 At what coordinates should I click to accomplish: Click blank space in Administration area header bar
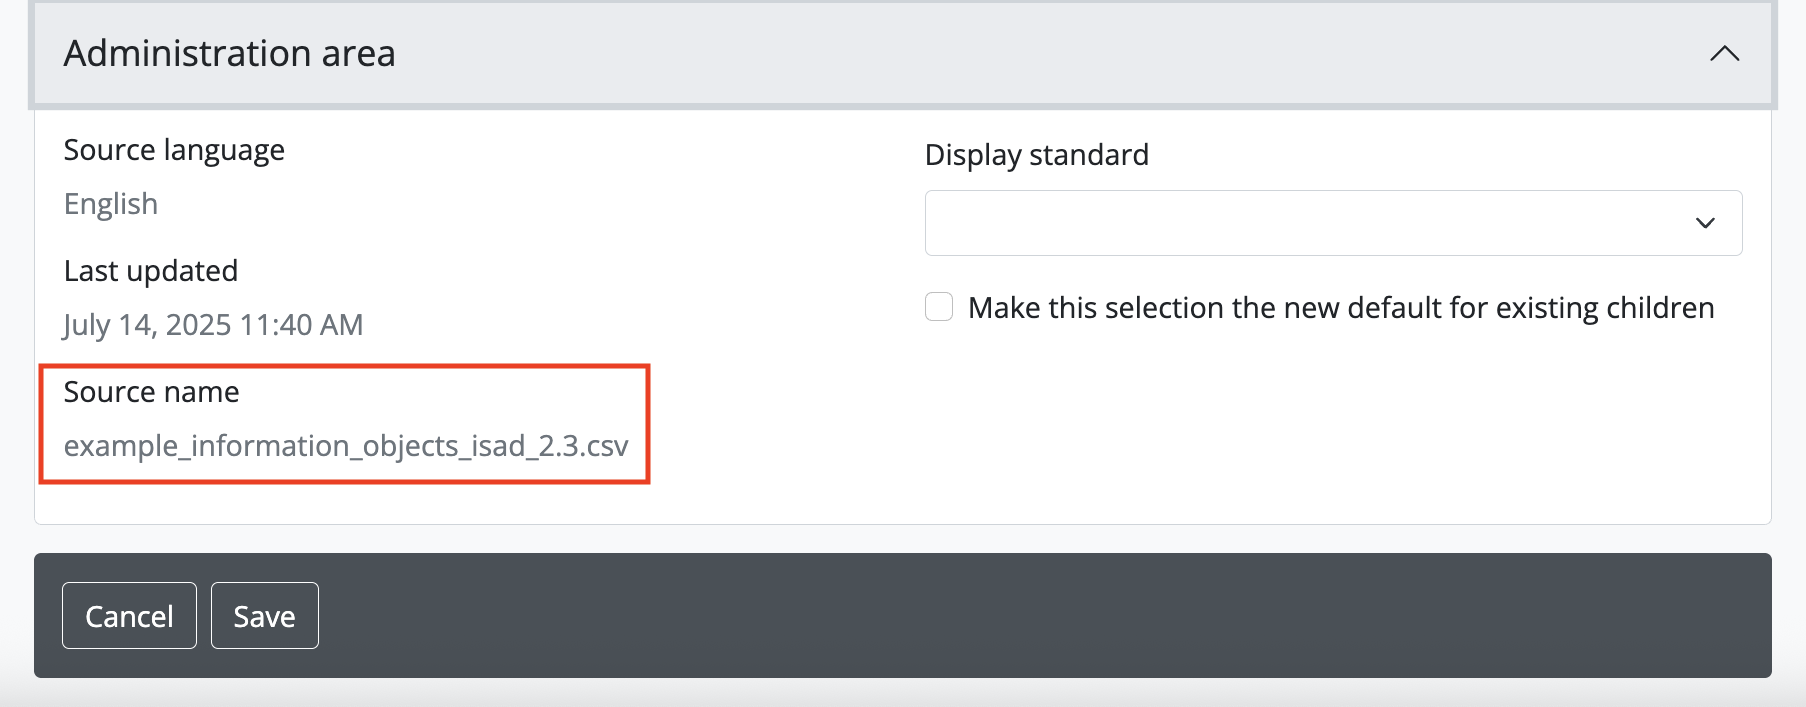(x=1000, y=54)
